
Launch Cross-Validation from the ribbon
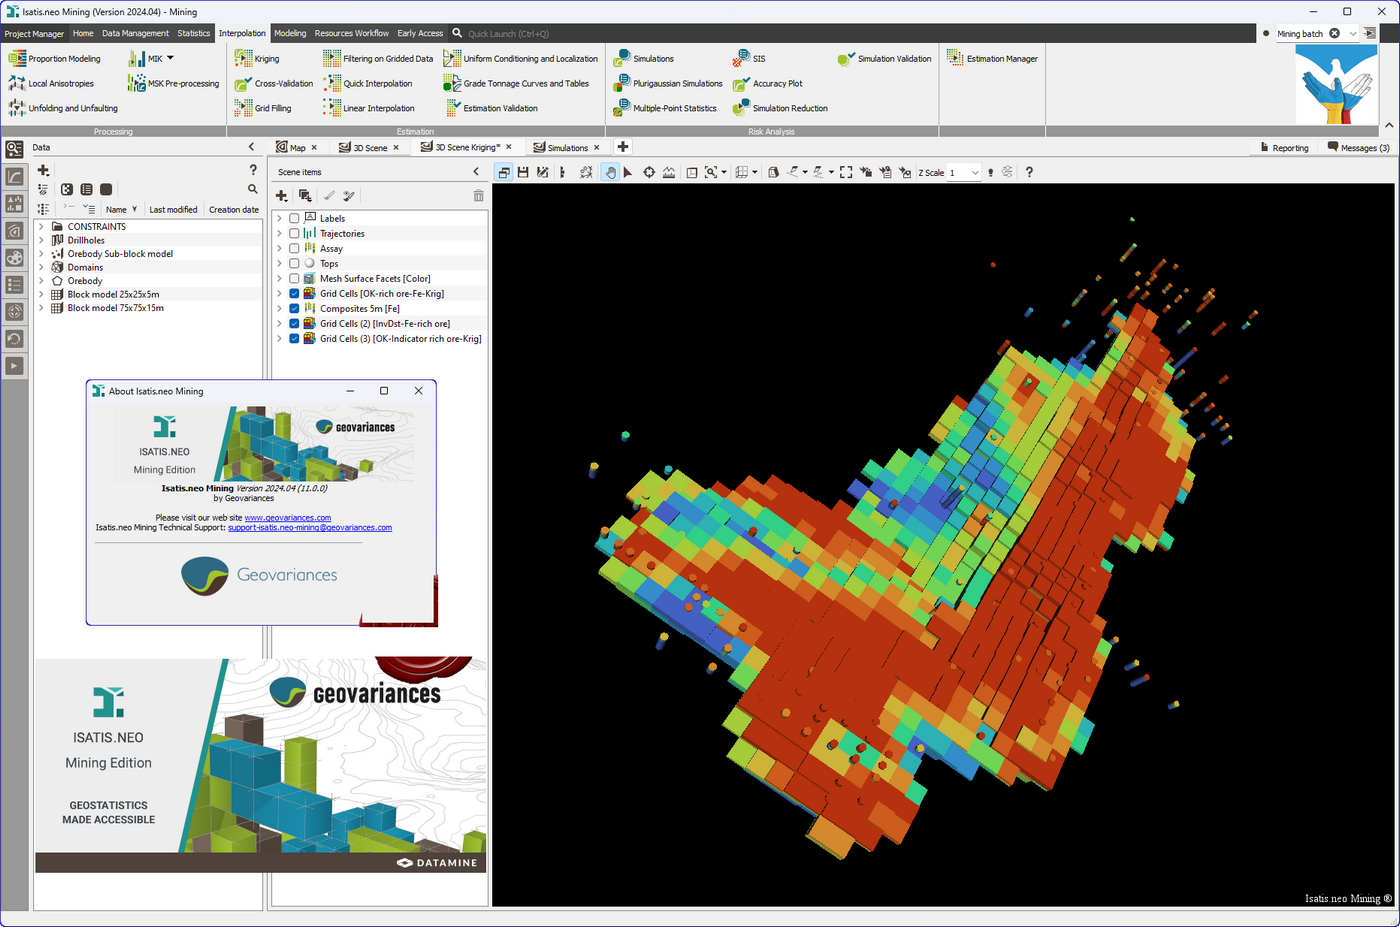click(x=273, y=84)
